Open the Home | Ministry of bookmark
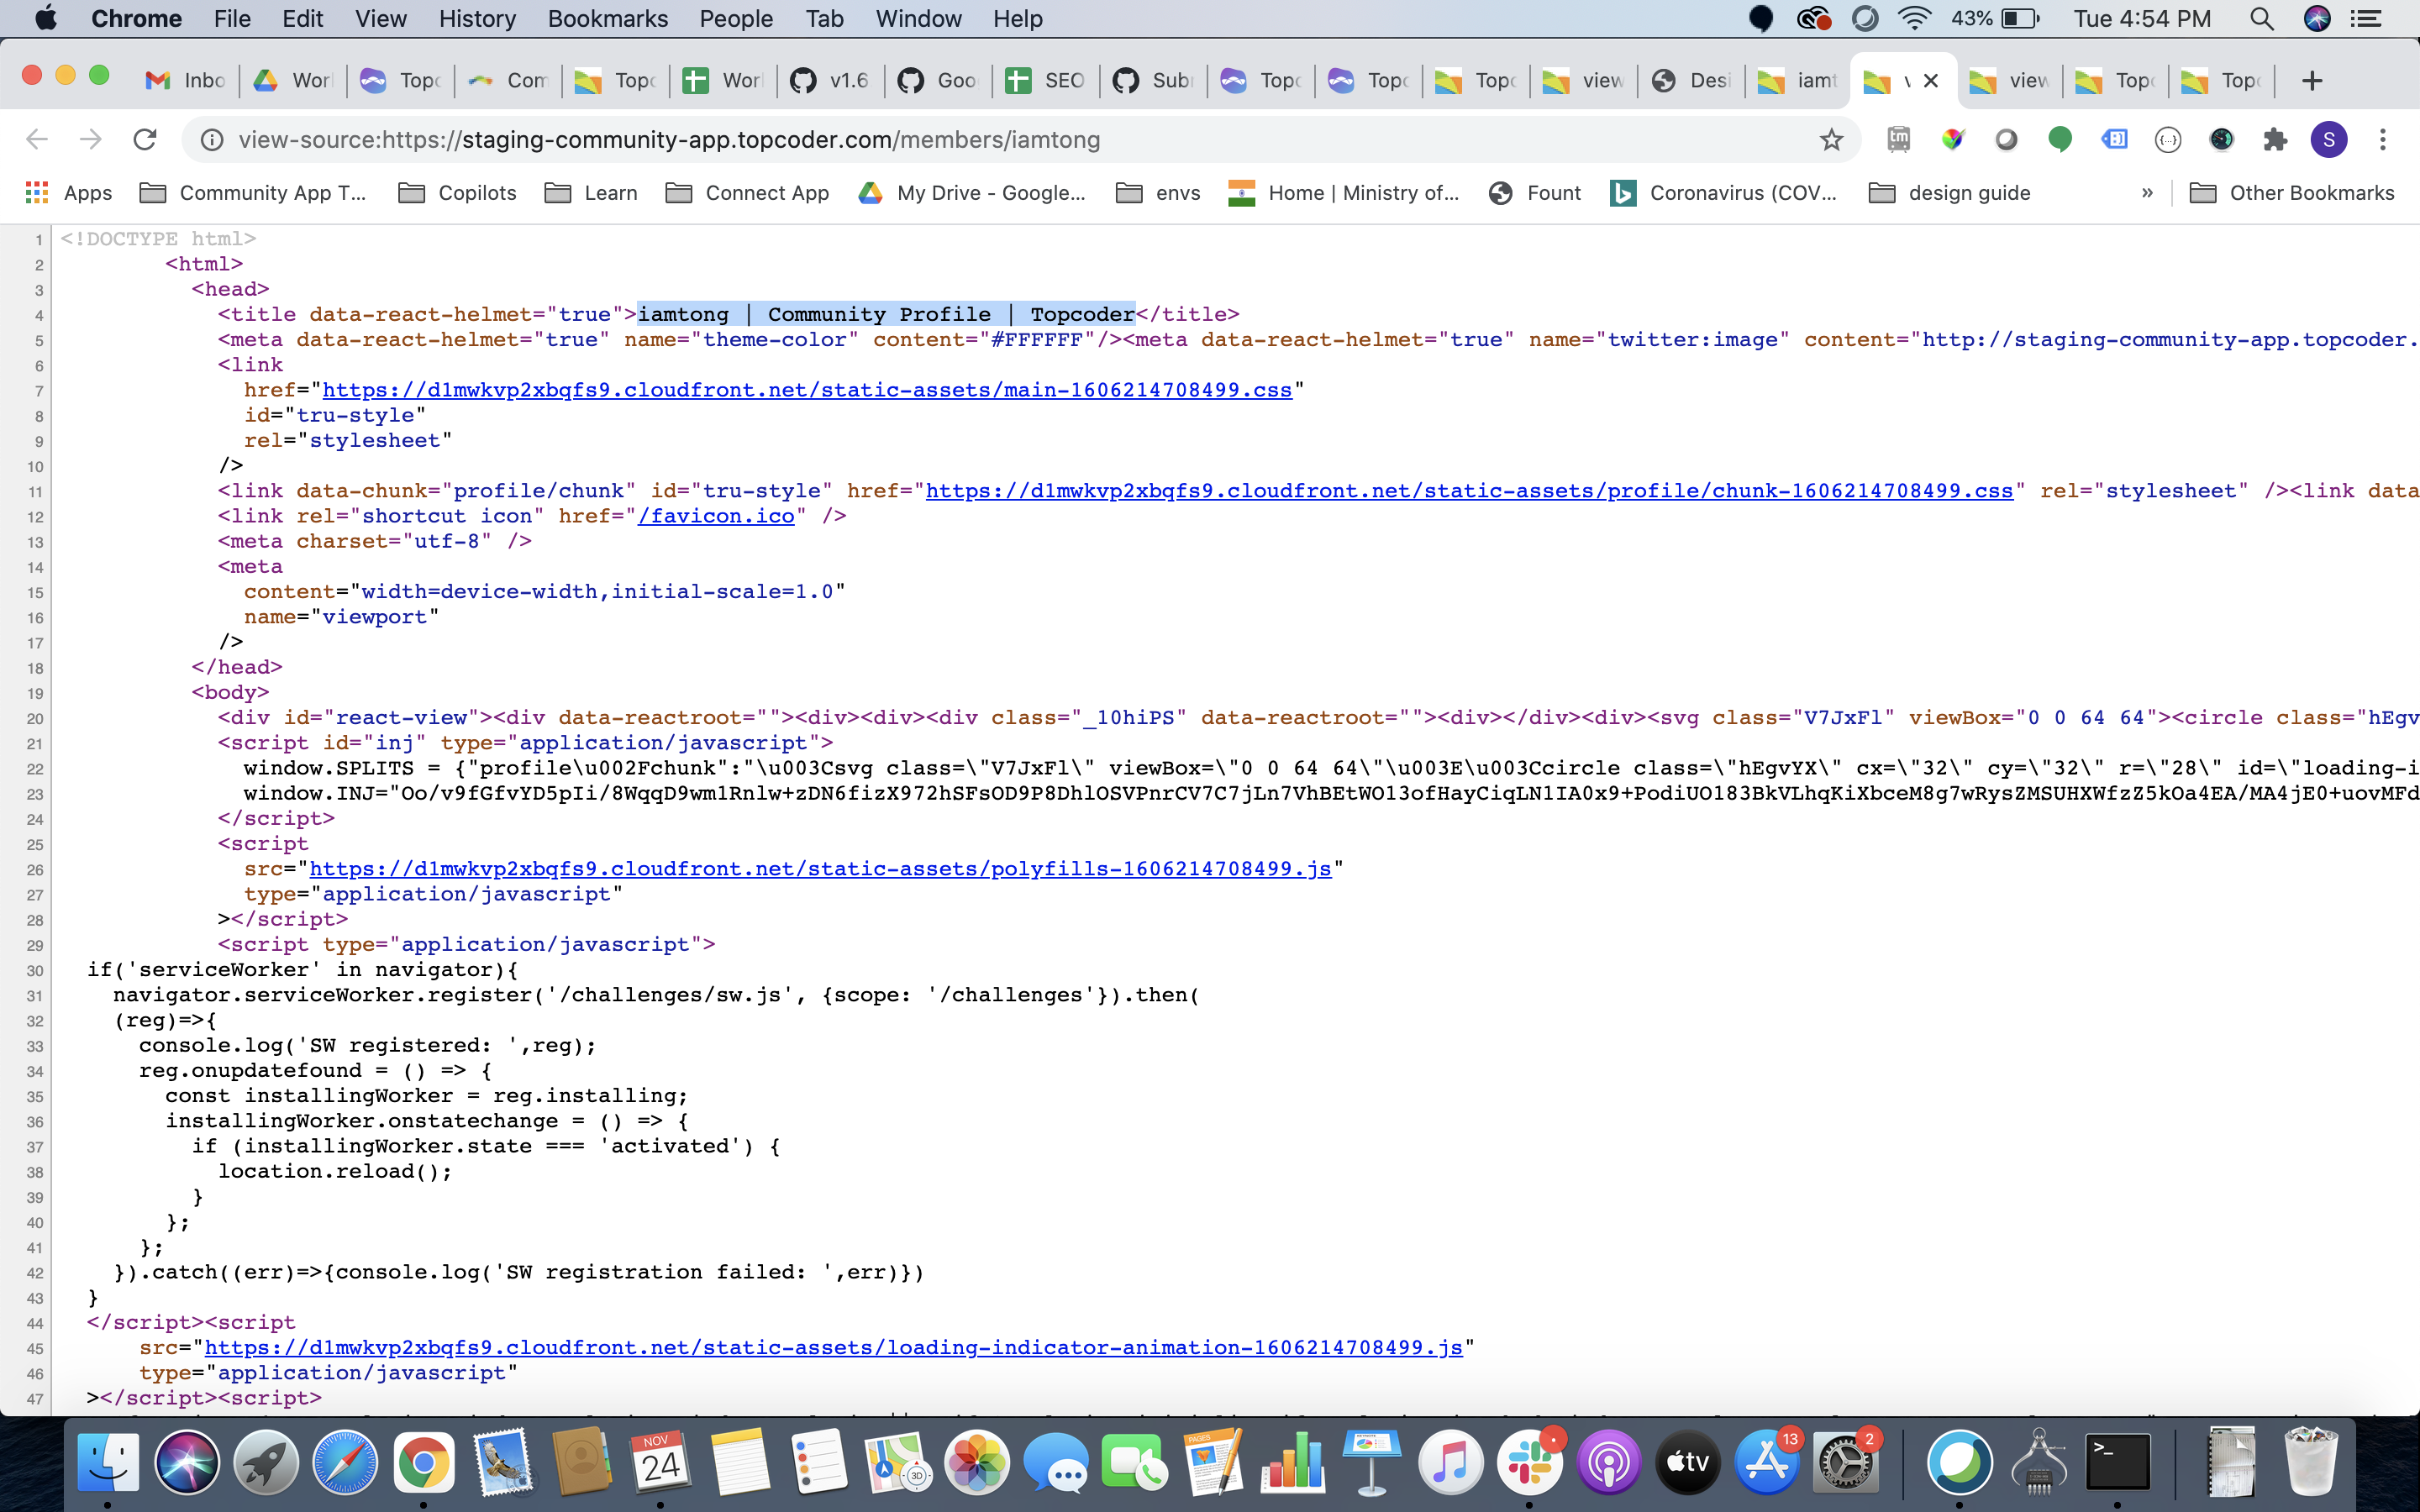This screenshot has width=2420, height=1512. click(1344, 192)
